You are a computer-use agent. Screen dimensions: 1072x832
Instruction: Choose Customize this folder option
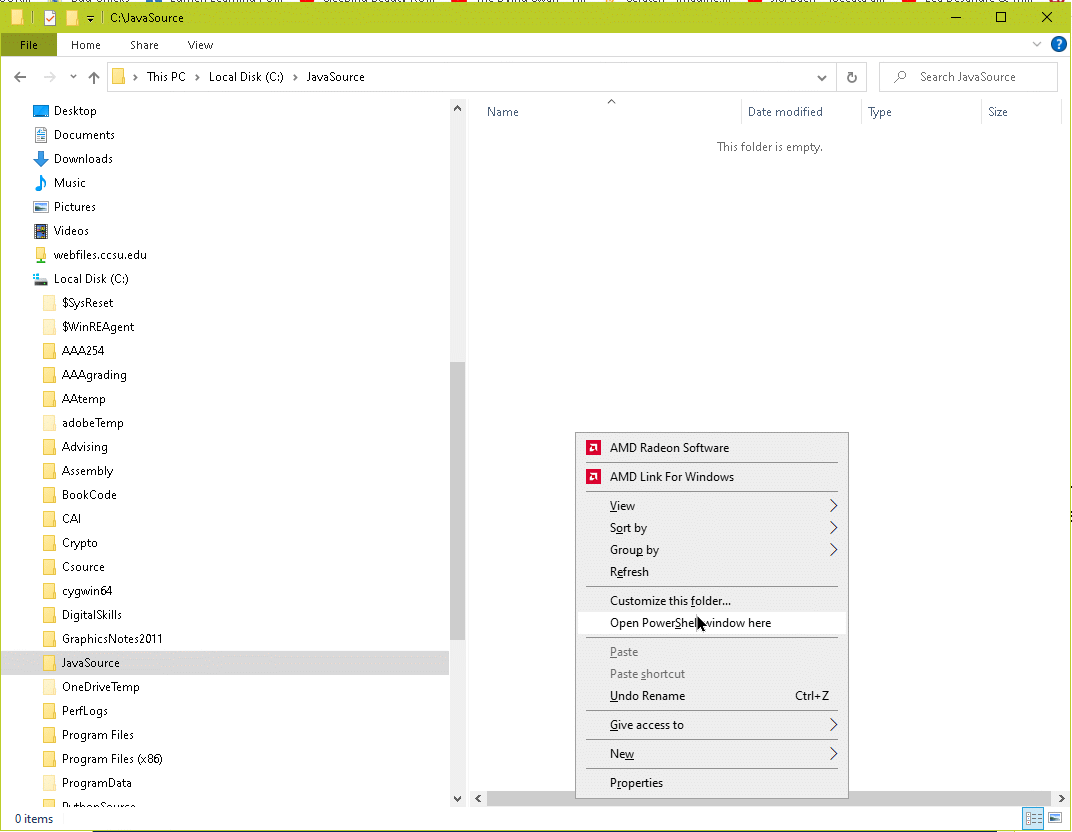click(712, 601)
